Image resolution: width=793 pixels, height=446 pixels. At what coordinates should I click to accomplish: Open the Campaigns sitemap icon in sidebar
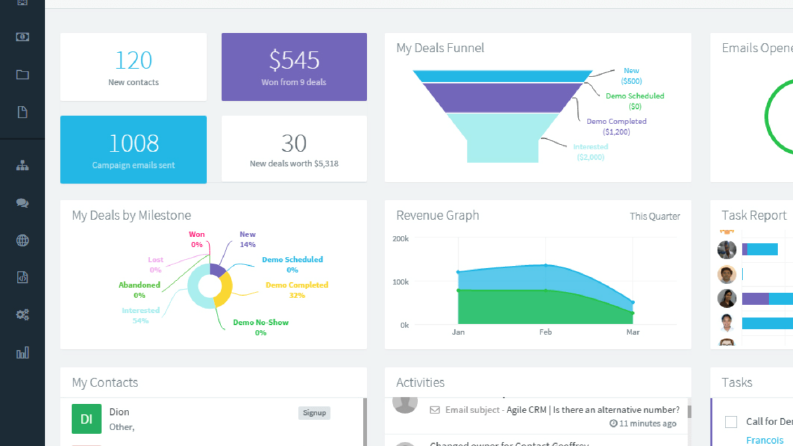(x=22, y=165)
